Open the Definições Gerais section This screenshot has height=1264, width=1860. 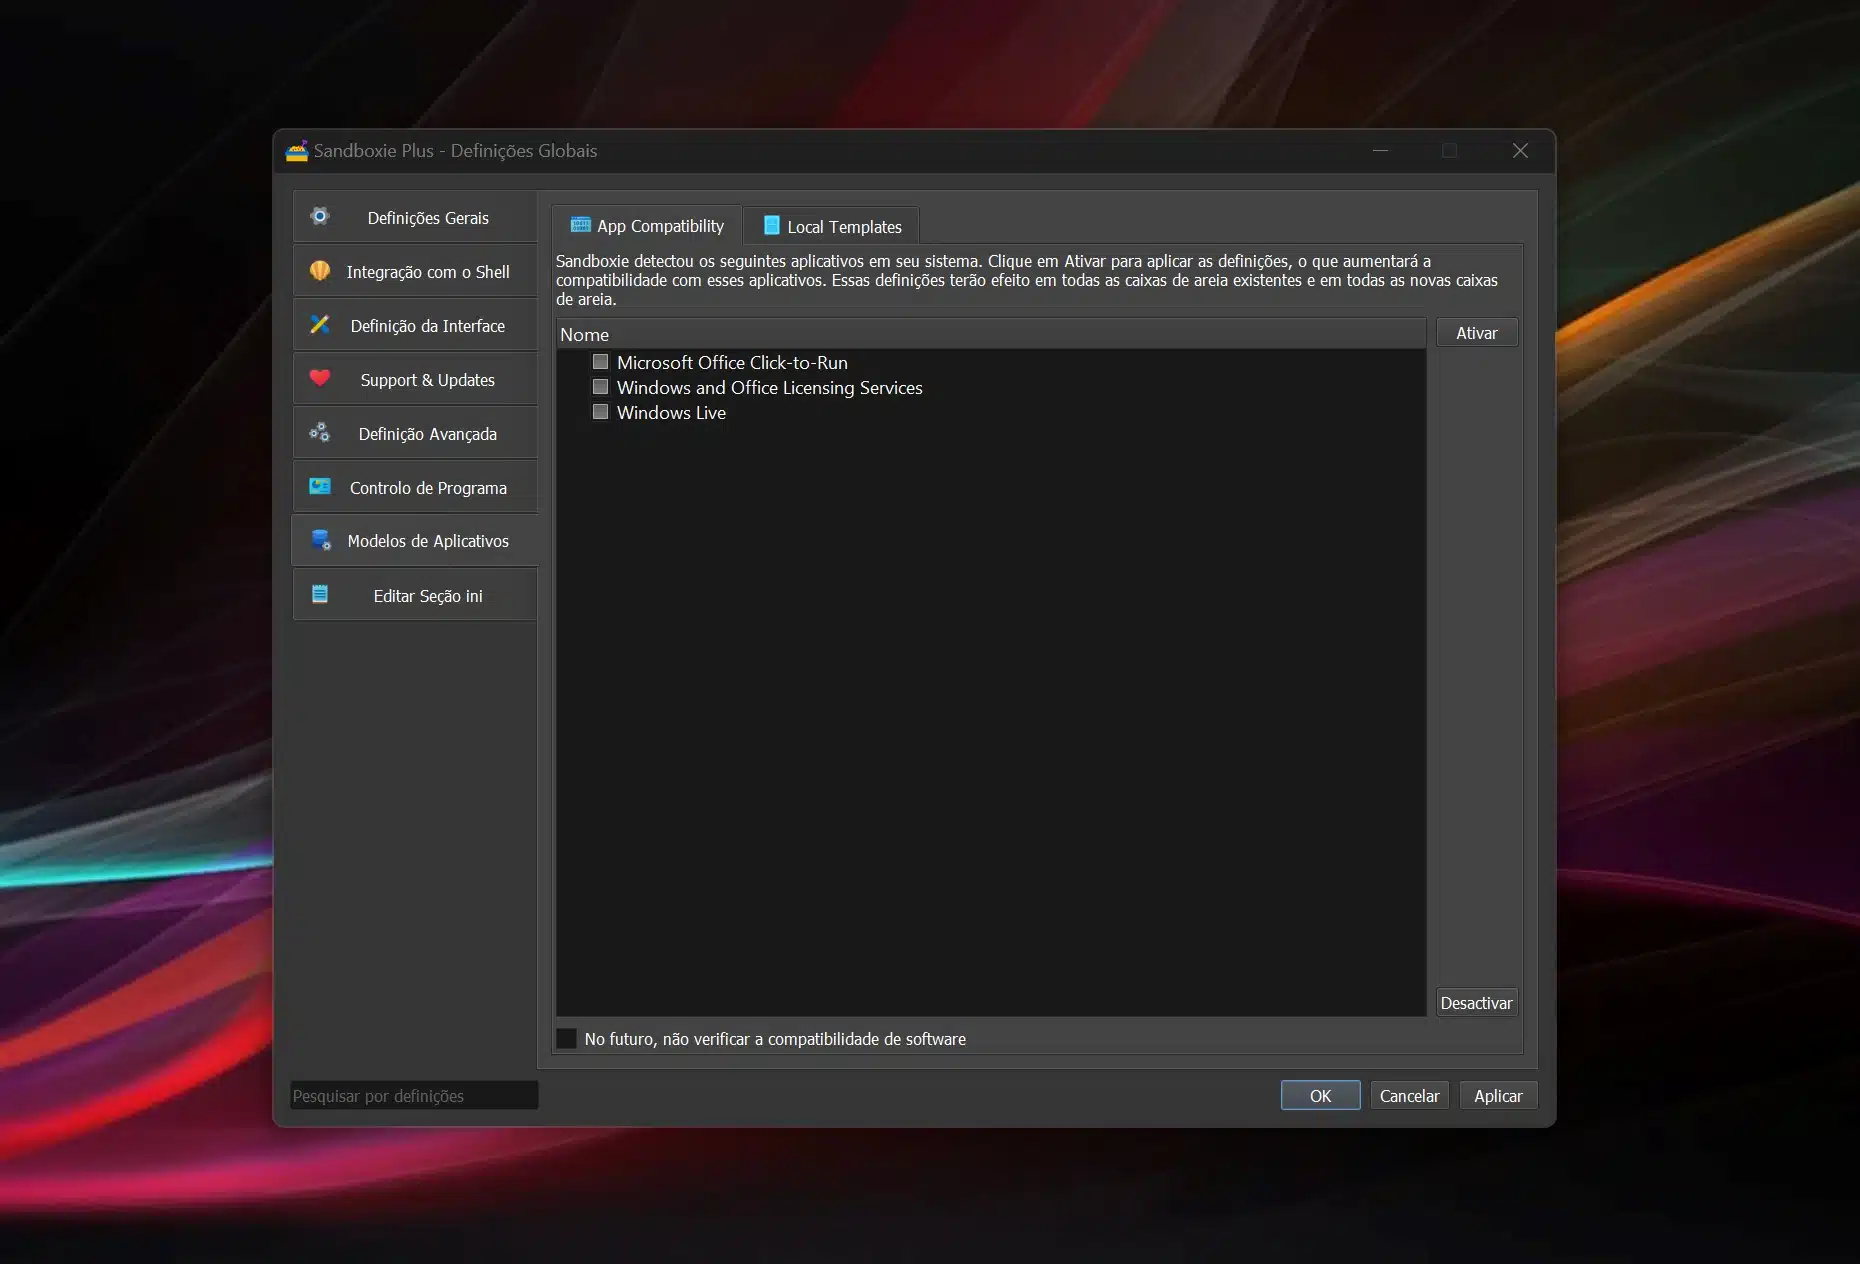415,217
